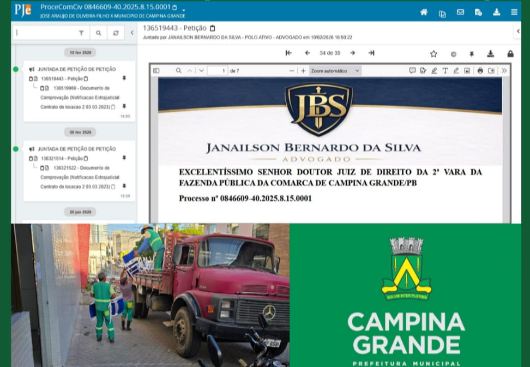Copy the process number in header

174,7
